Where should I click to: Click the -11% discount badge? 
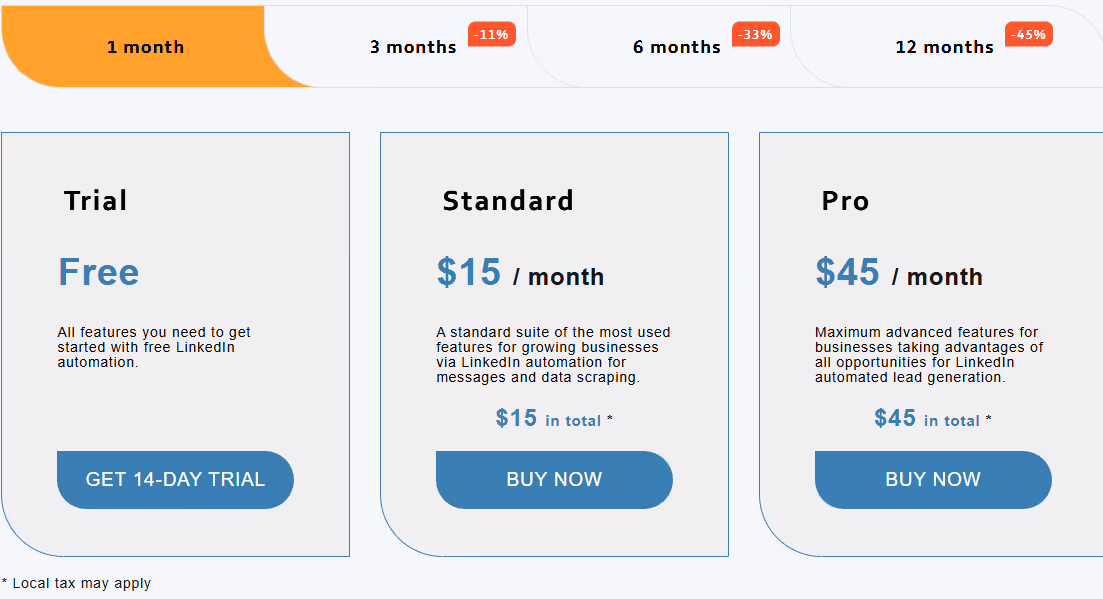[491, 33]
